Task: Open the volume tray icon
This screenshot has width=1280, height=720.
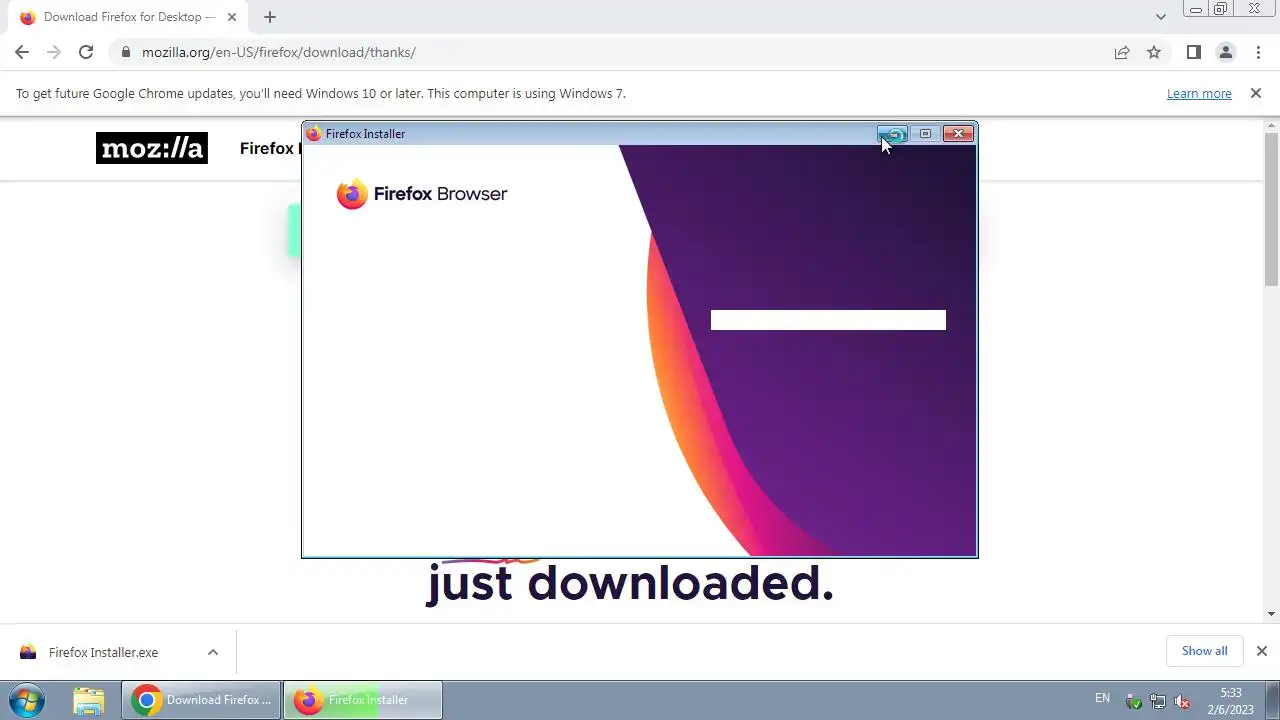Action: pyautogui.click(x=1182, y=701)
